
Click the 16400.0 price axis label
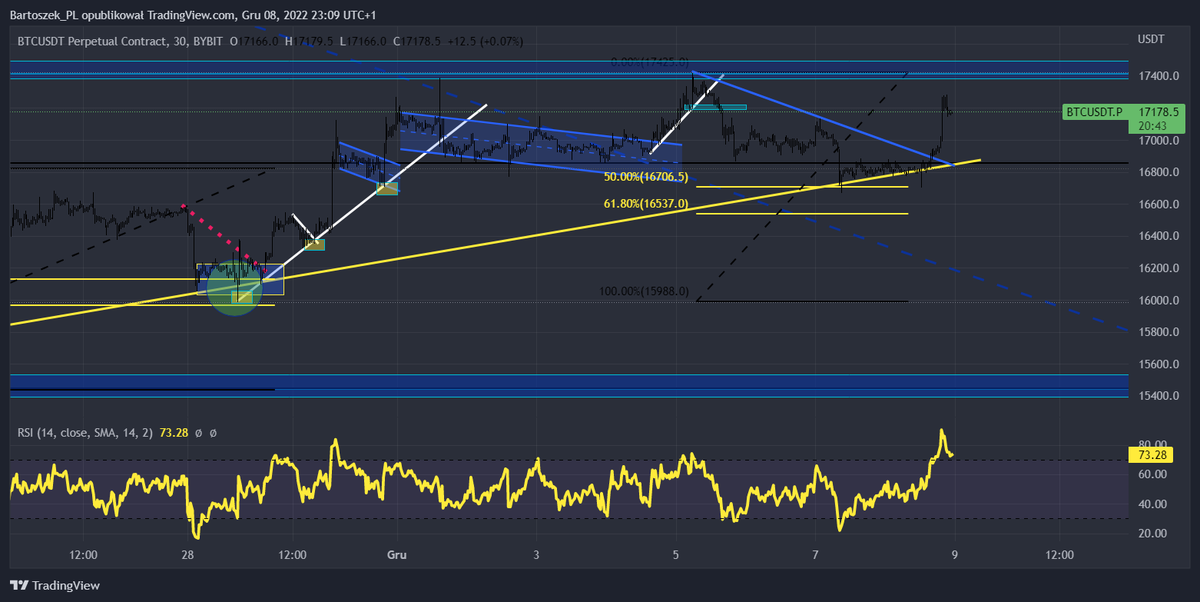click(x=1156, y=237)
